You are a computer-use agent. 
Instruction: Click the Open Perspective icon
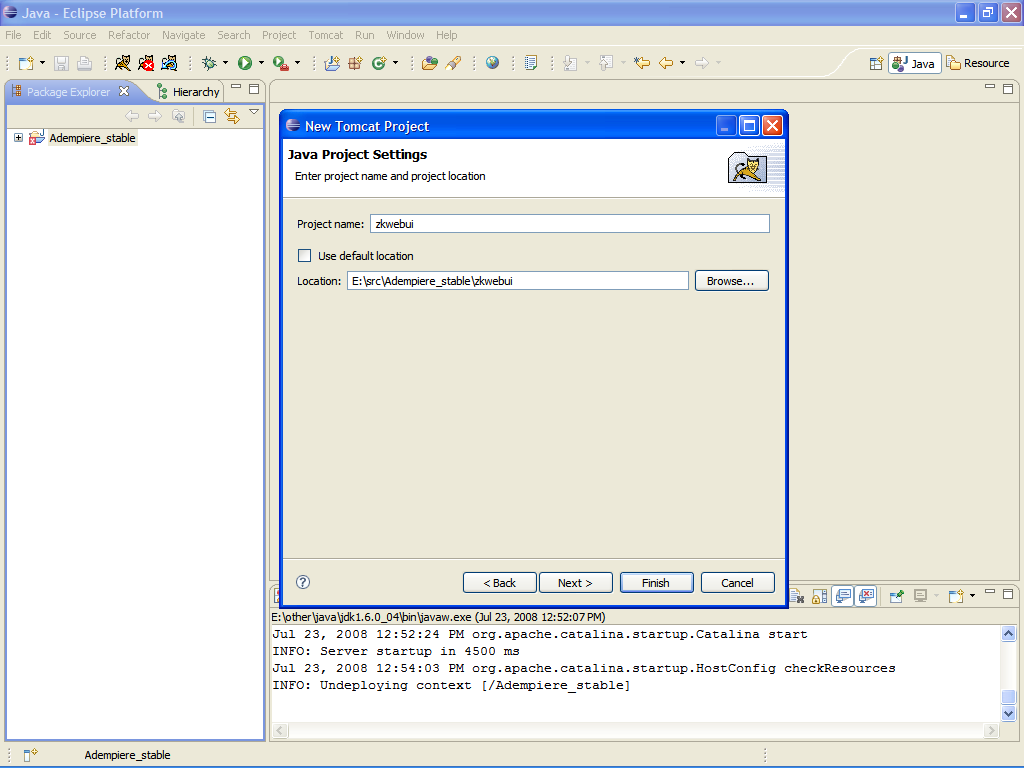pyautogui.click(x=876, y=63)
